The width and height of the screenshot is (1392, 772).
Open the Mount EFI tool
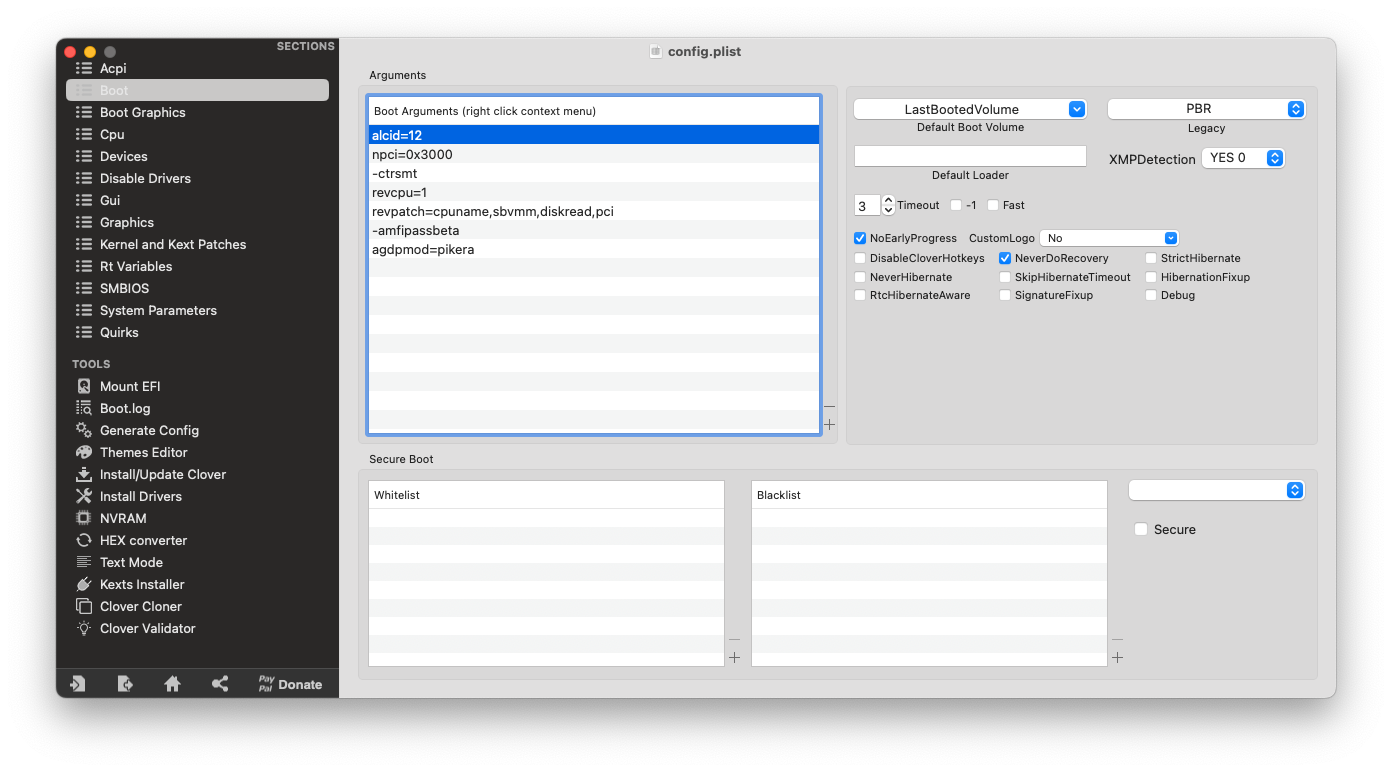(x=130, y=386)
